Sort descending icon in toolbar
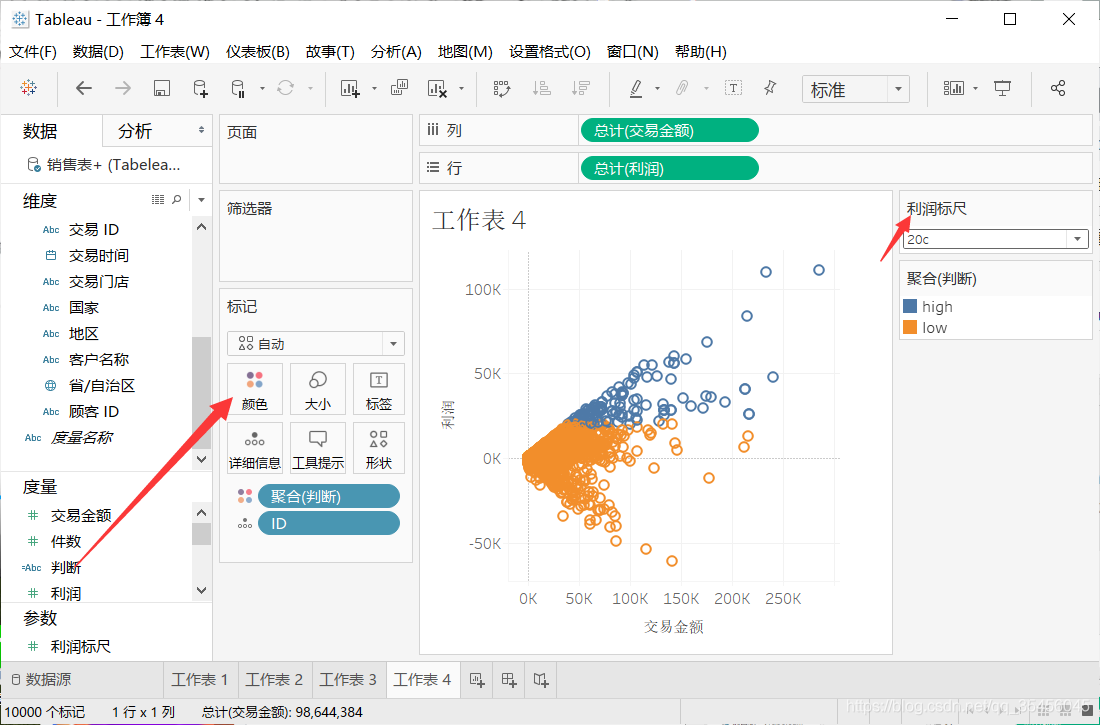Screen dimensions: 1100x725 (x=580, y=88)
